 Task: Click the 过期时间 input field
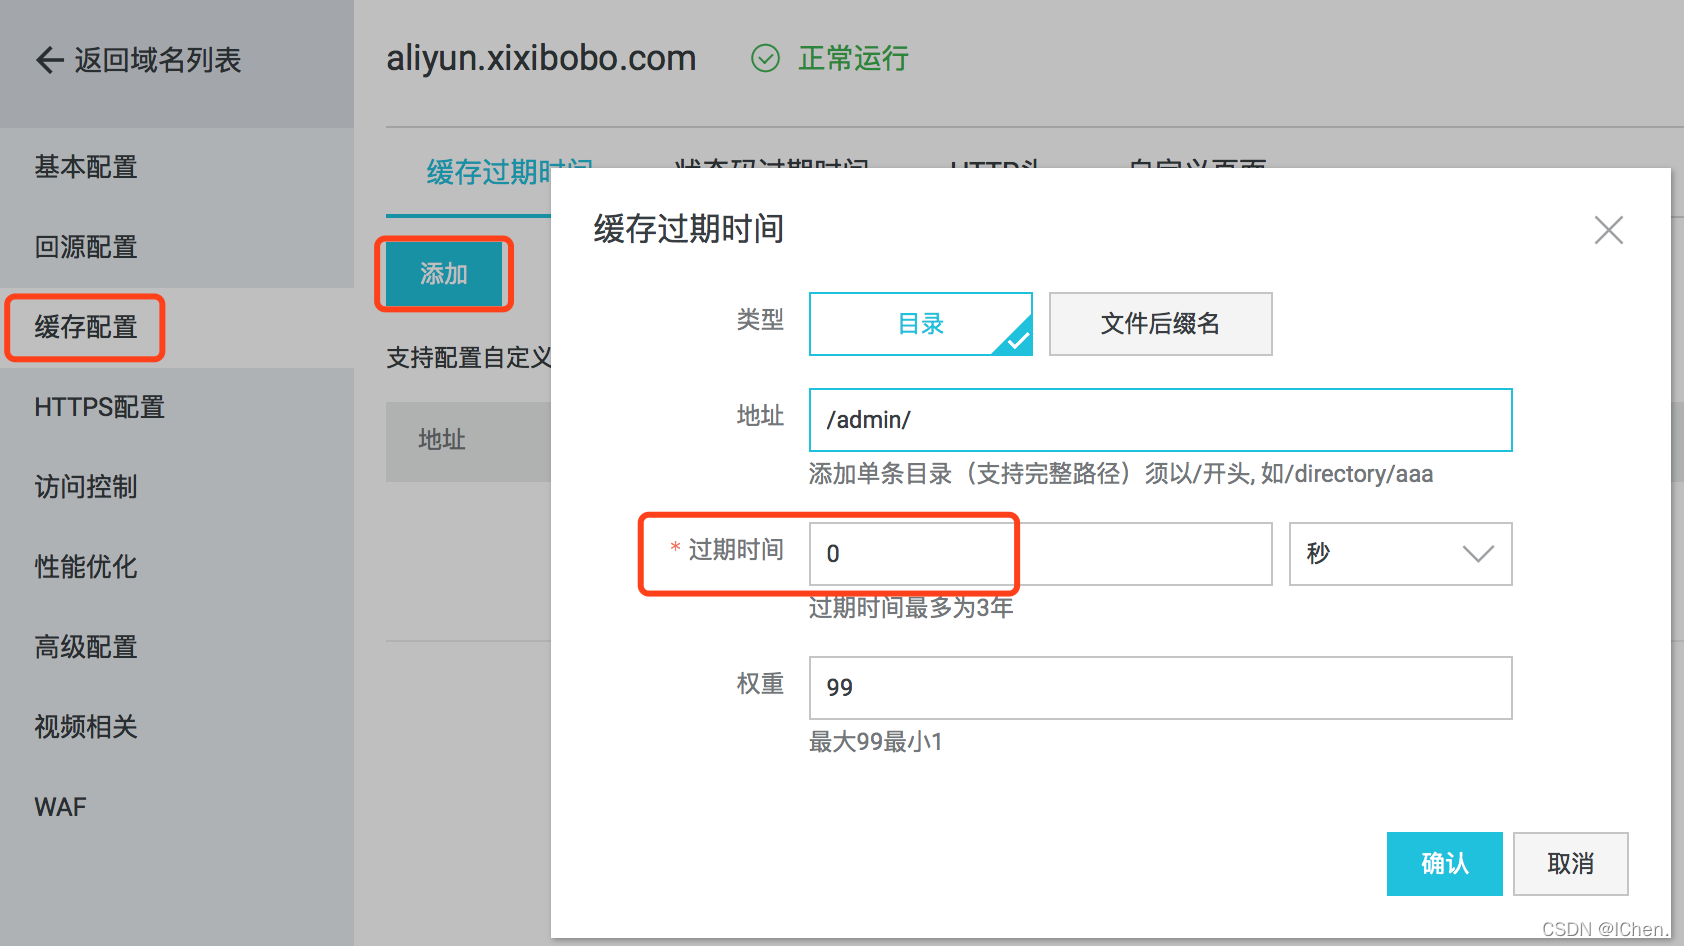pos(1040,554)
